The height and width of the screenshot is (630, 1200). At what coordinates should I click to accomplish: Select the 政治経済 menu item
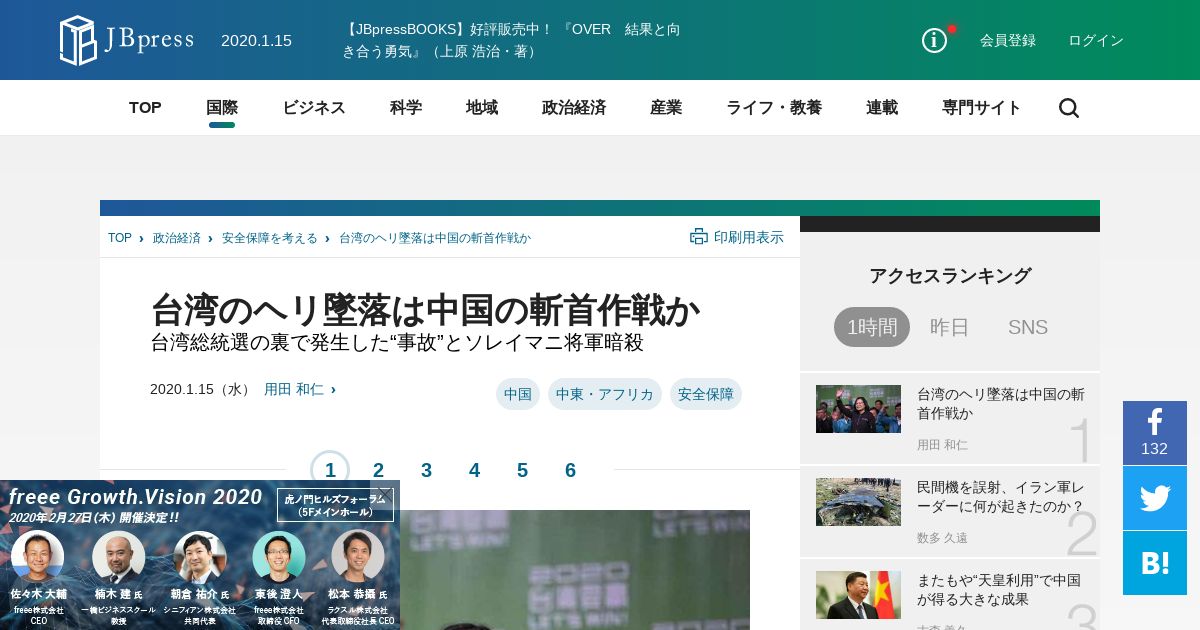pos(574,108)
